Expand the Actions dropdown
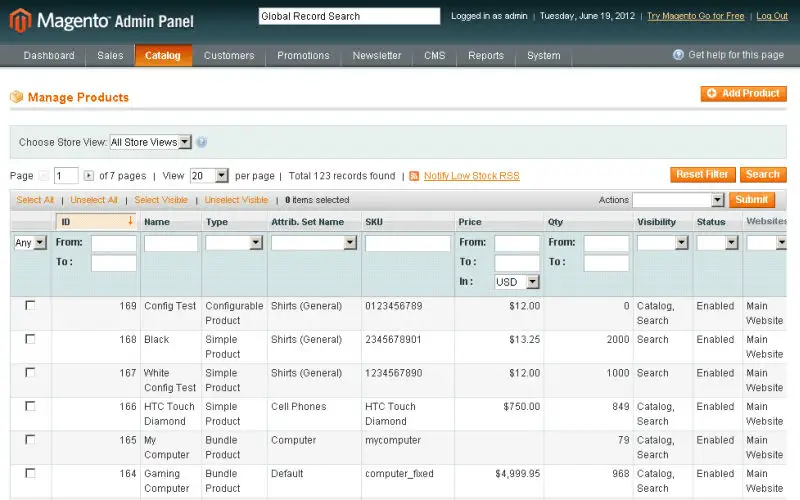 tap(677, 200)
